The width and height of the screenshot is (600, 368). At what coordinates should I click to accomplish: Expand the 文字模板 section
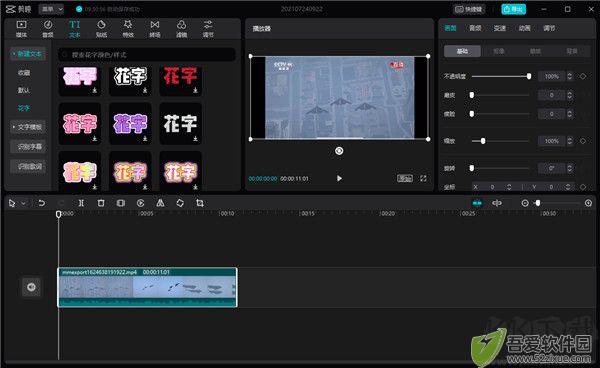28,127
